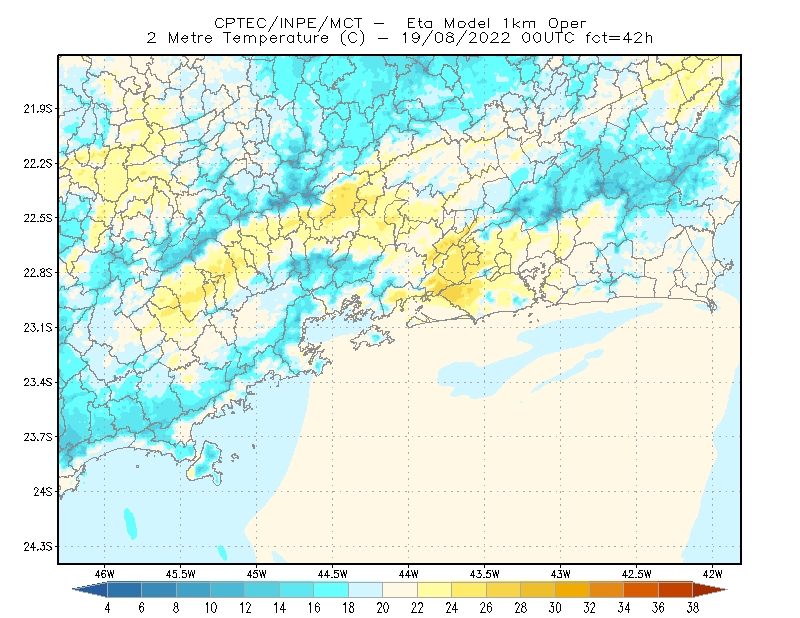Image resolution: width=800 pixels, height=618 pixels.
Task: Select the cyan swatch between 16 and 18
Action: (331, 590)
